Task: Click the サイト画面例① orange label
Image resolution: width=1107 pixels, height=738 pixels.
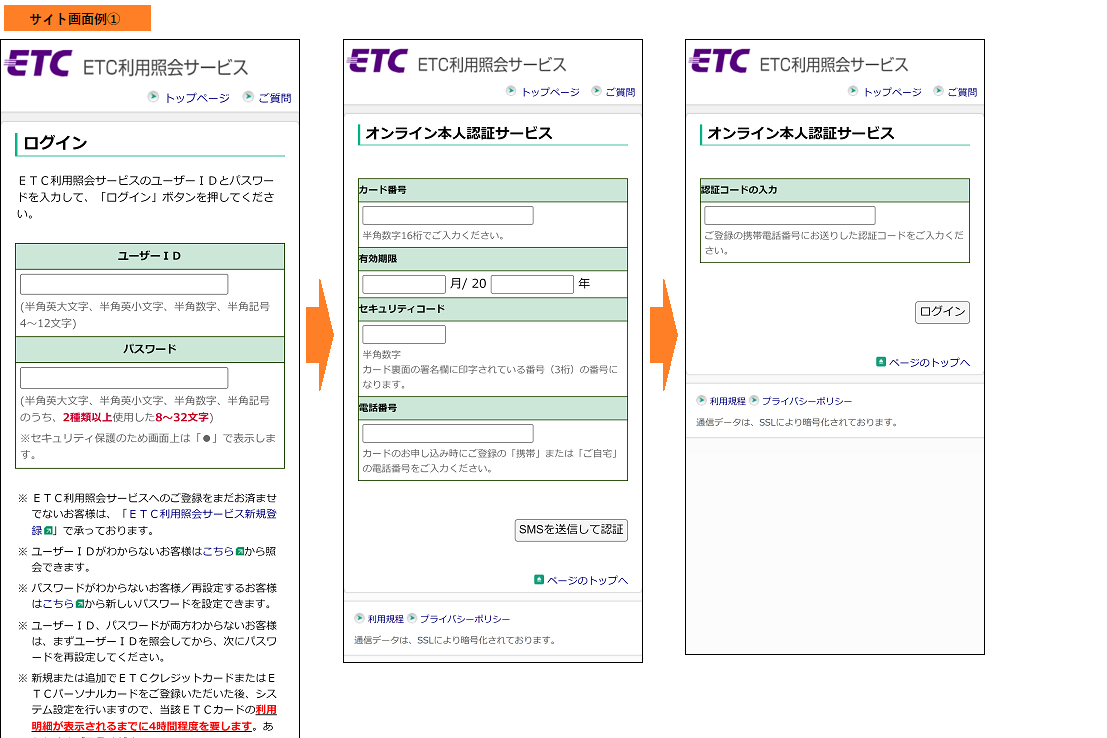Action: [77, 18]
